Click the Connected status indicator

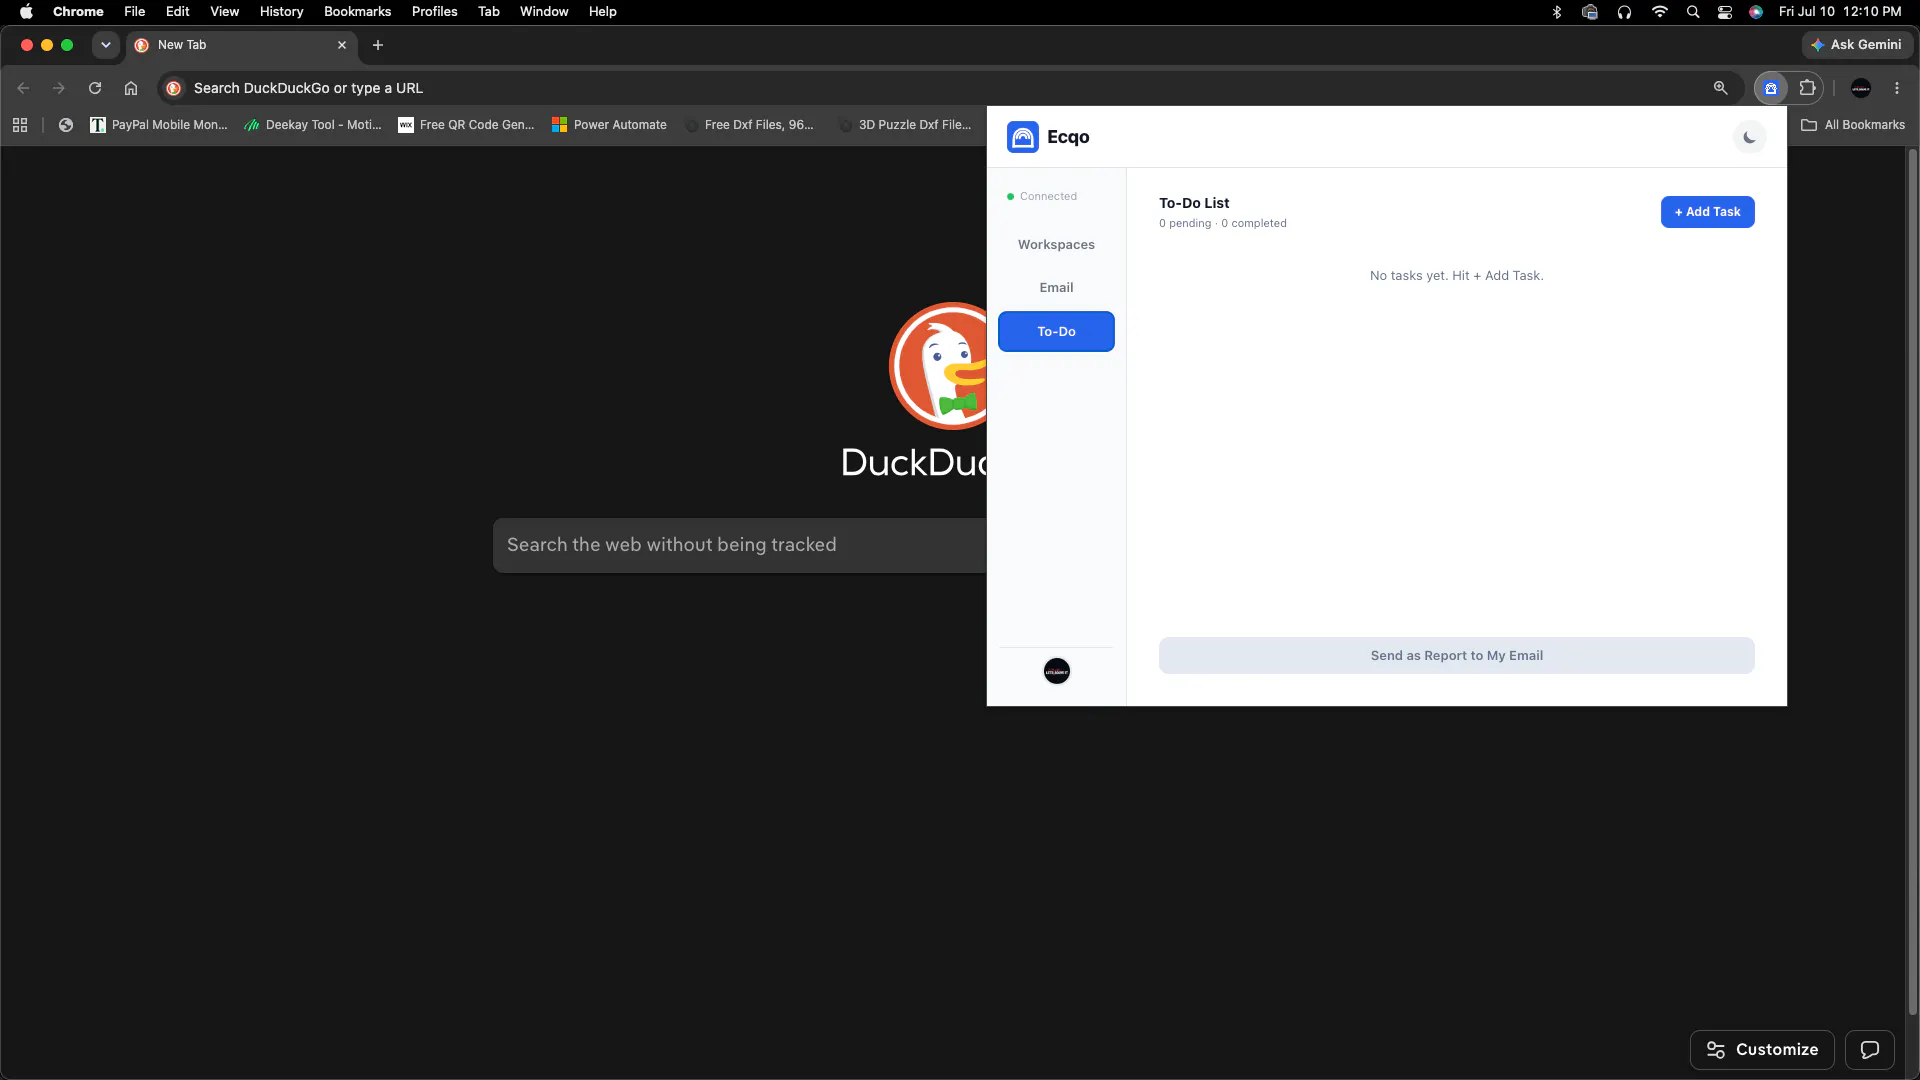pyautogui.click(x=1042, y=197)
